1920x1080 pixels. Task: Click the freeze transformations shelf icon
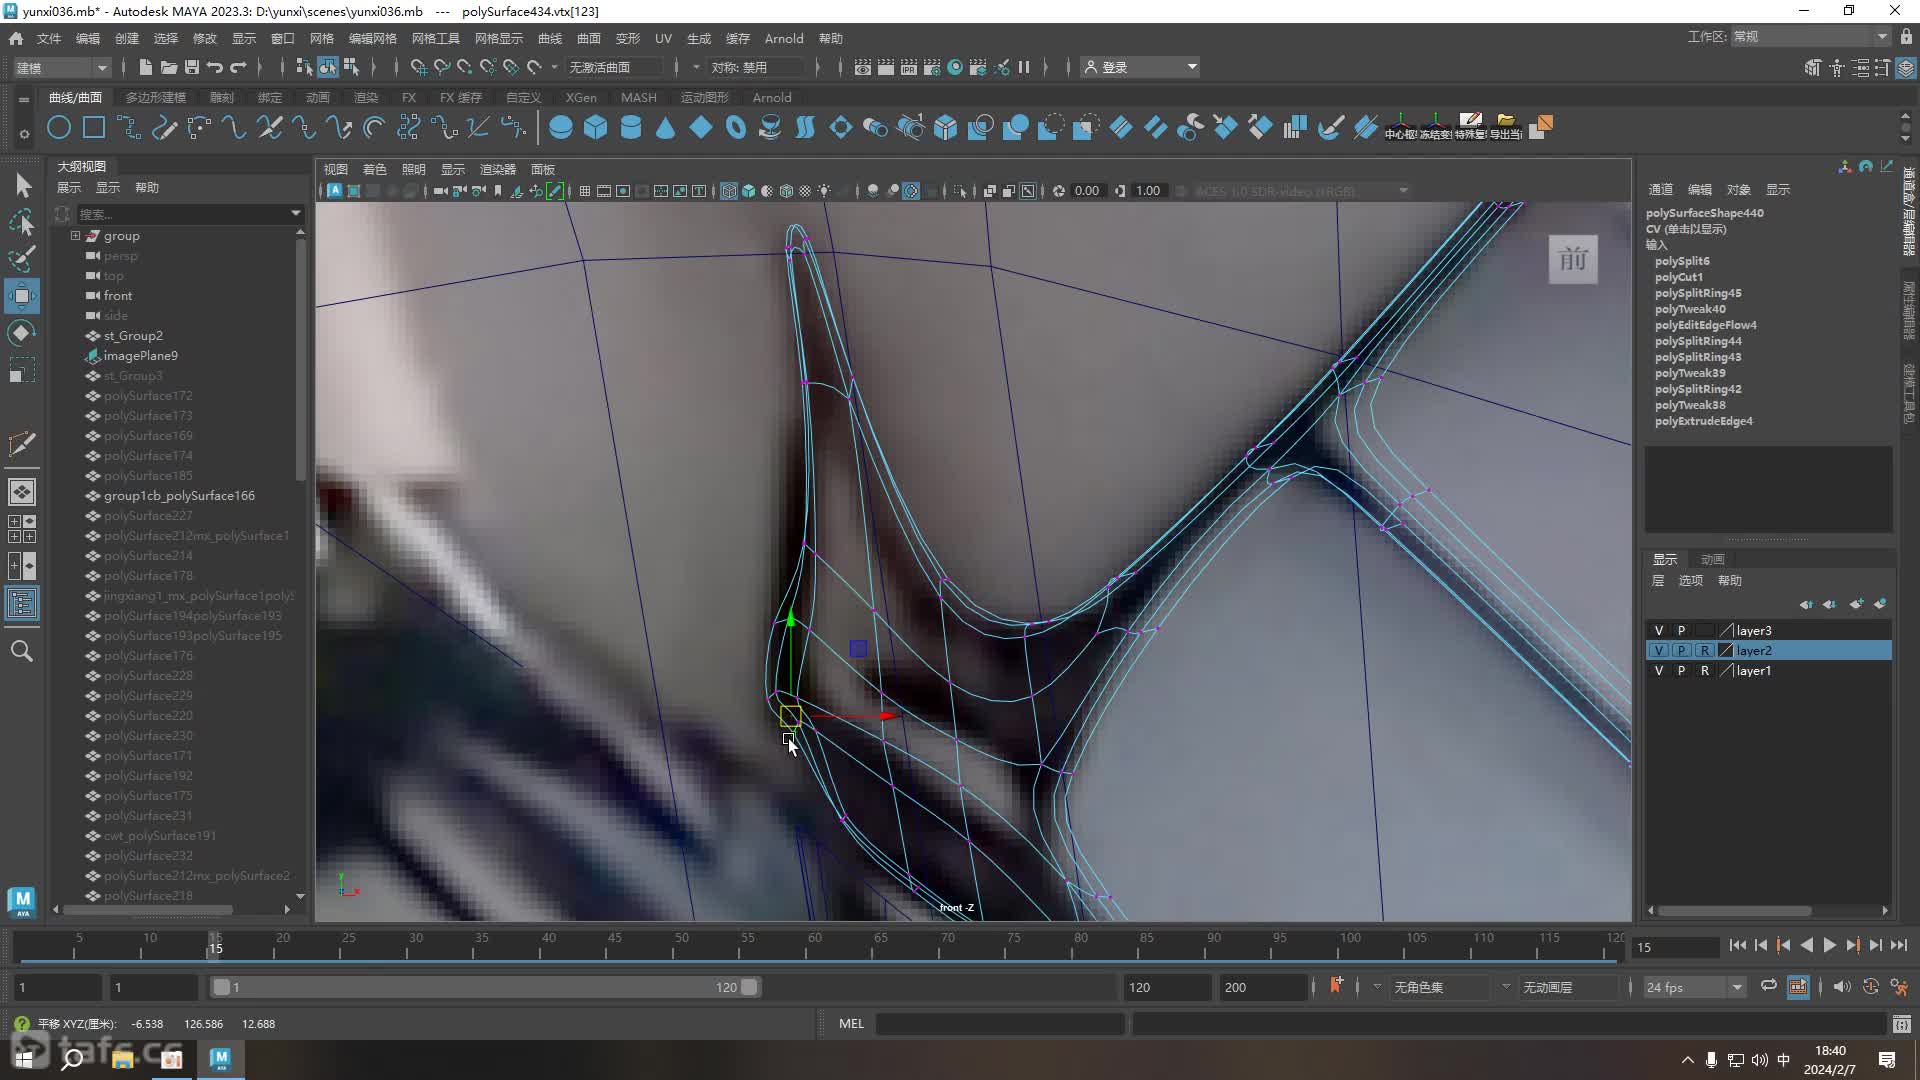pos(1435,127)
